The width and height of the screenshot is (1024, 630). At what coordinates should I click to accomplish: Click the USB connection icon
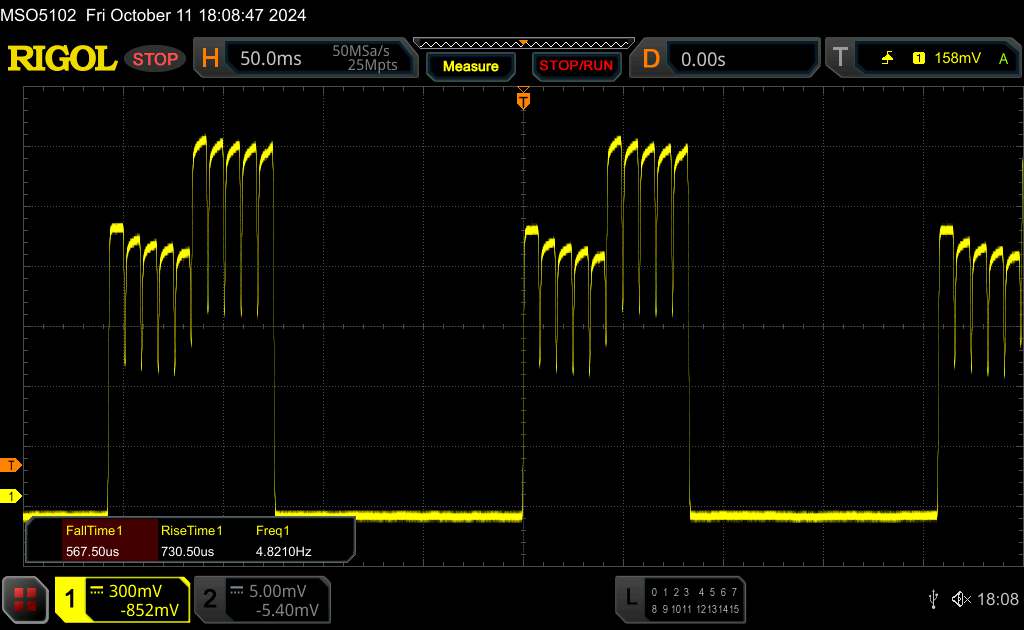tap(934, 599)
